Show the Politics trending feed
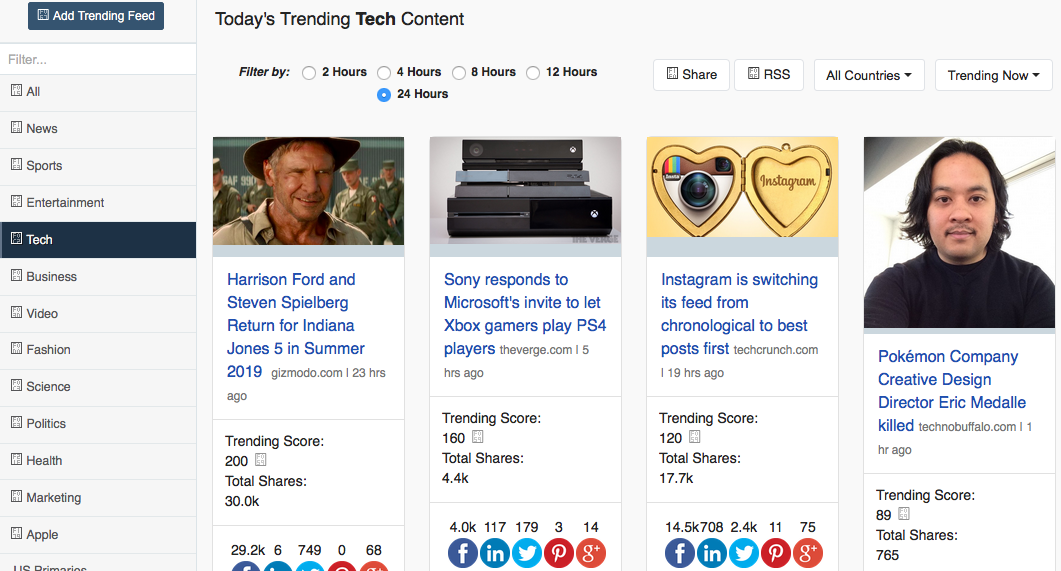The height and width of the screenshot is (571, 1061). pyautogui.click(x=98, y=424)
